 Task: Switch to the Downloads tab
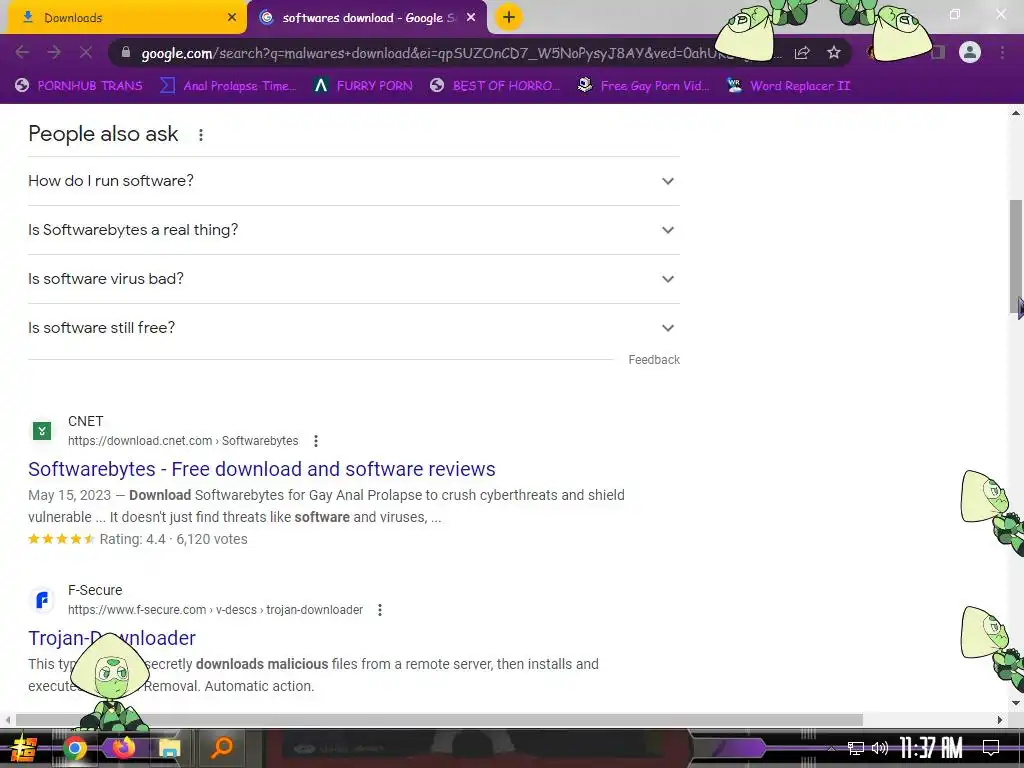[x=127, y=18]
